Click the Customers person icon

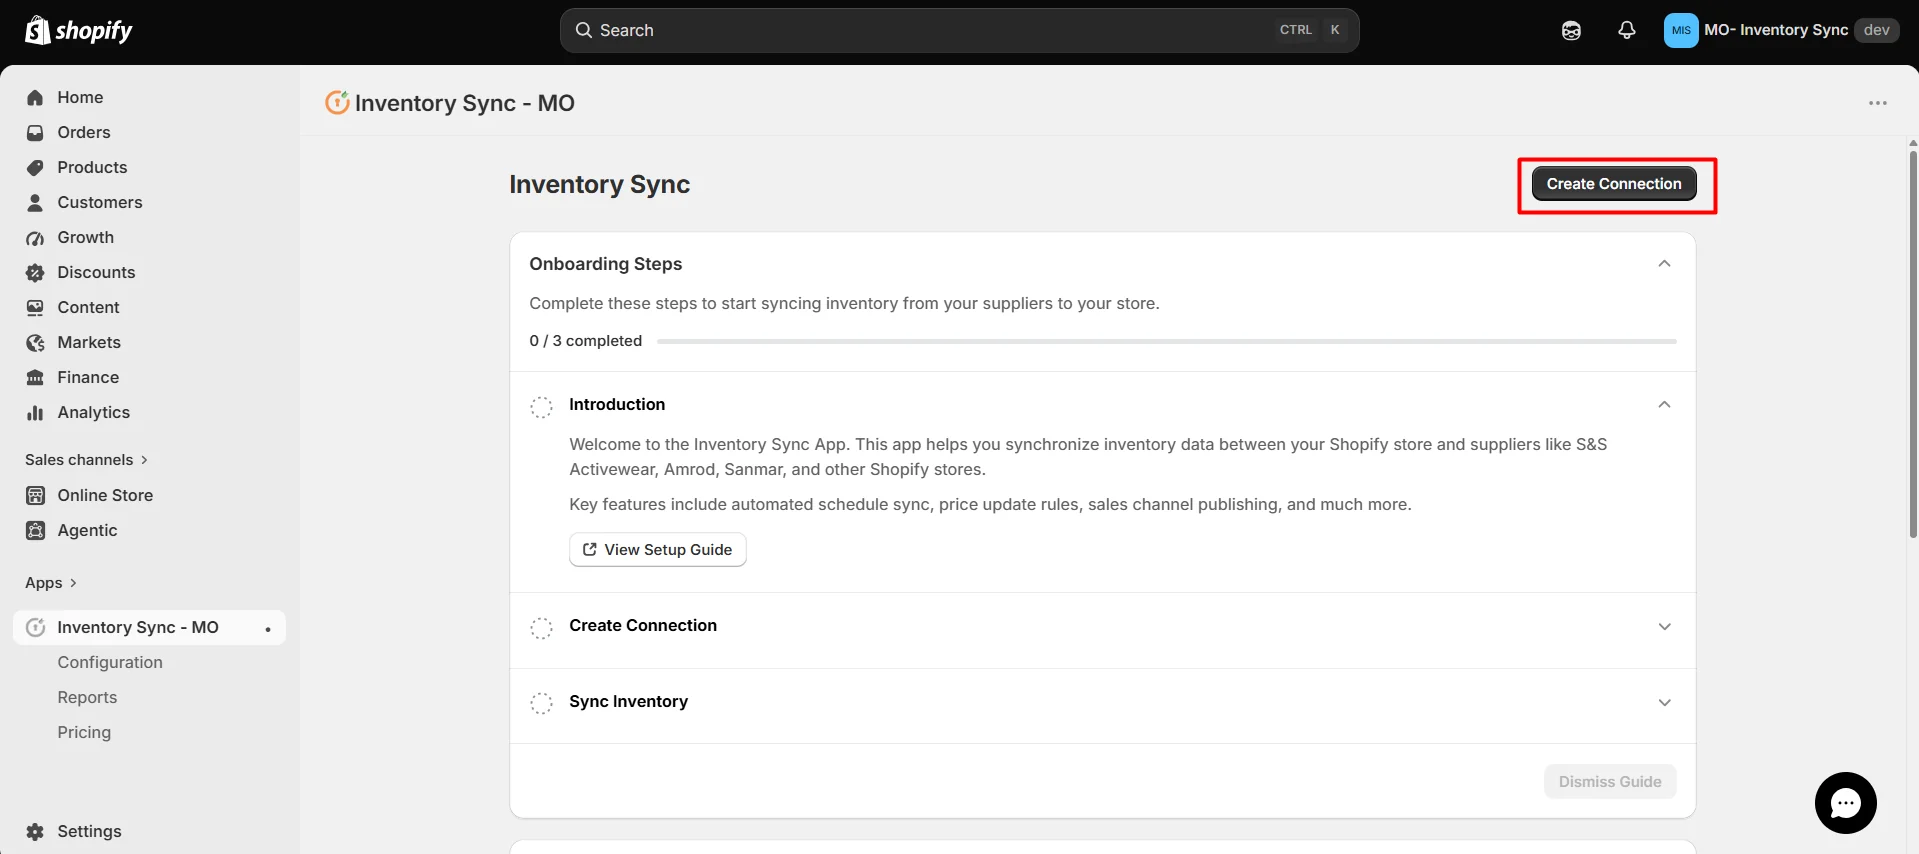pyautogui.click(x=35, y=202)
